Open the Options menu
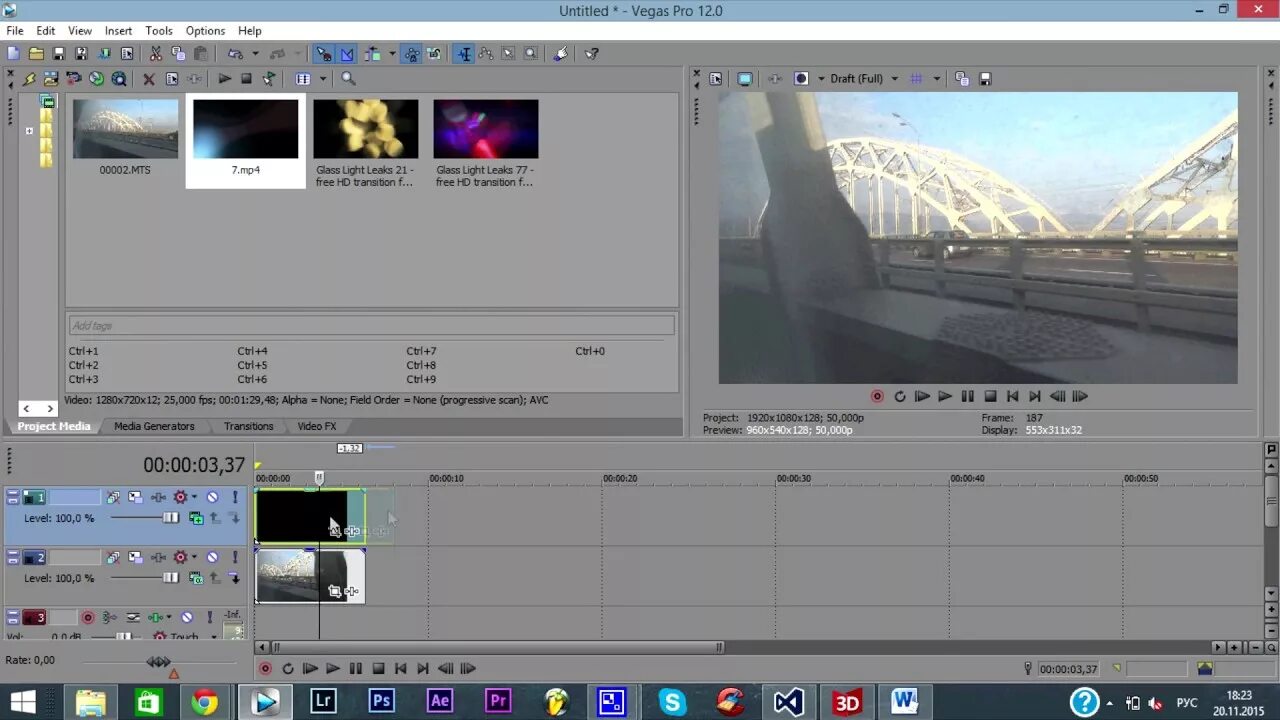The height and width of the screenshot is (720, 1280). pos(204,30)
